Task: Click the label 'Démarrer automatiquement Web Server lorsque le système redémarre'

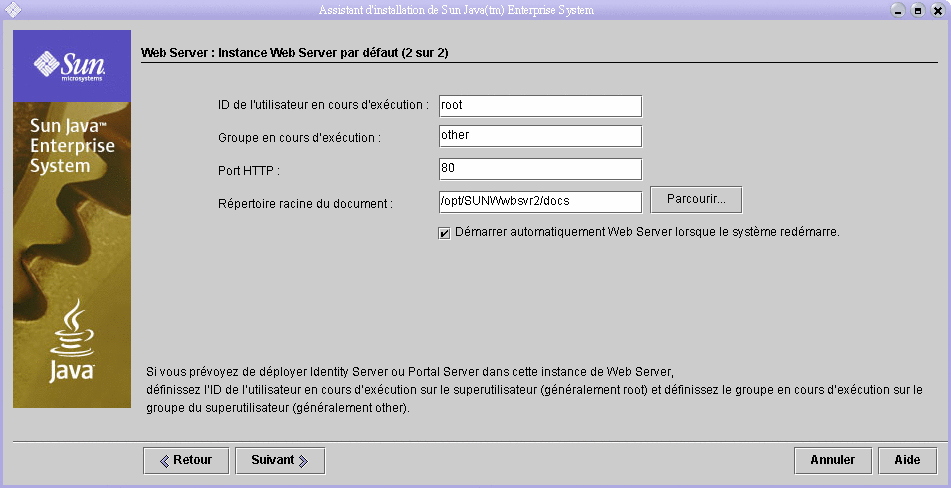Action: coord(647,232)
